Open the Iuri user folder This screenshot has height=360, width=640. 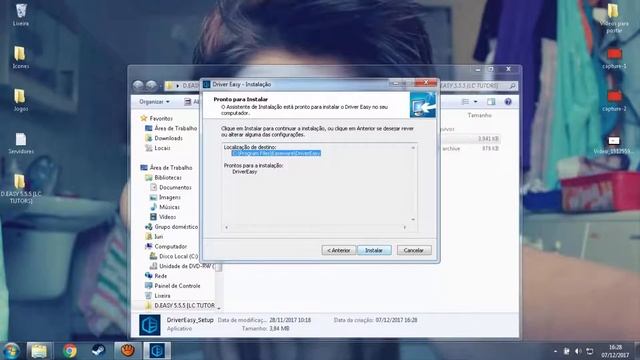(154, 236)
